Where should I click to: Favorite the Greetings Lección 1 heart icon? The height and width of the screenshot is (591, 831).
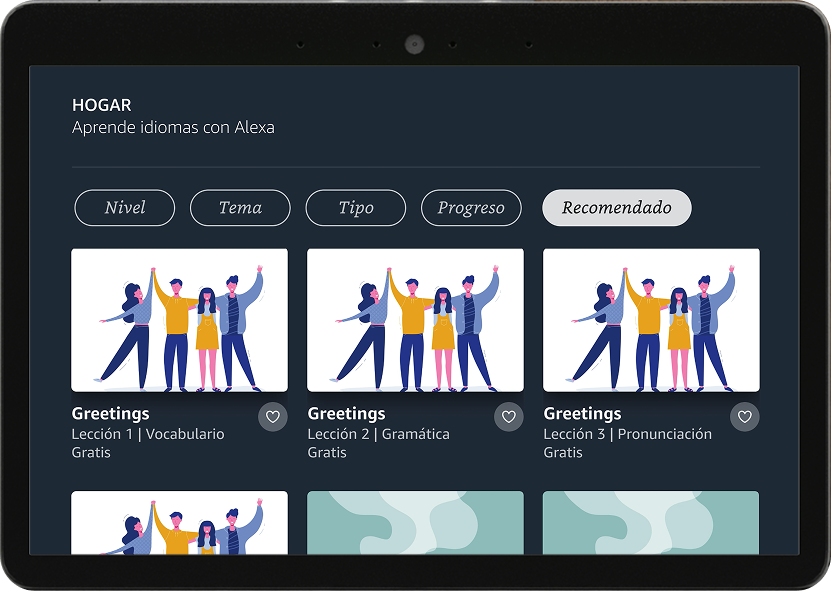click(x=273, y=417)
